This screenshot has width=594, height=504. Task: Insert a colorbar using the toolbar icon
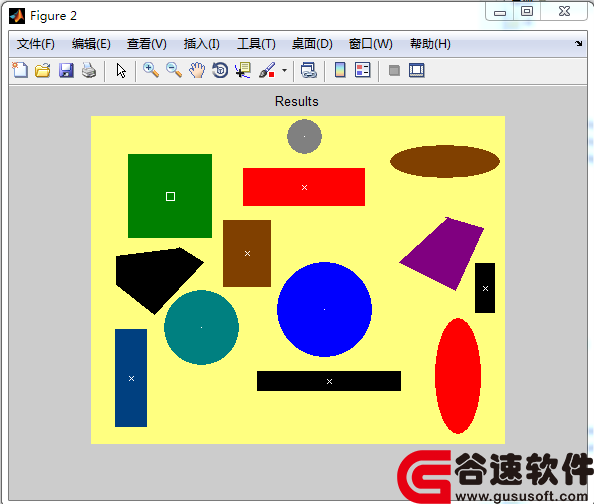tap(340, 70)
